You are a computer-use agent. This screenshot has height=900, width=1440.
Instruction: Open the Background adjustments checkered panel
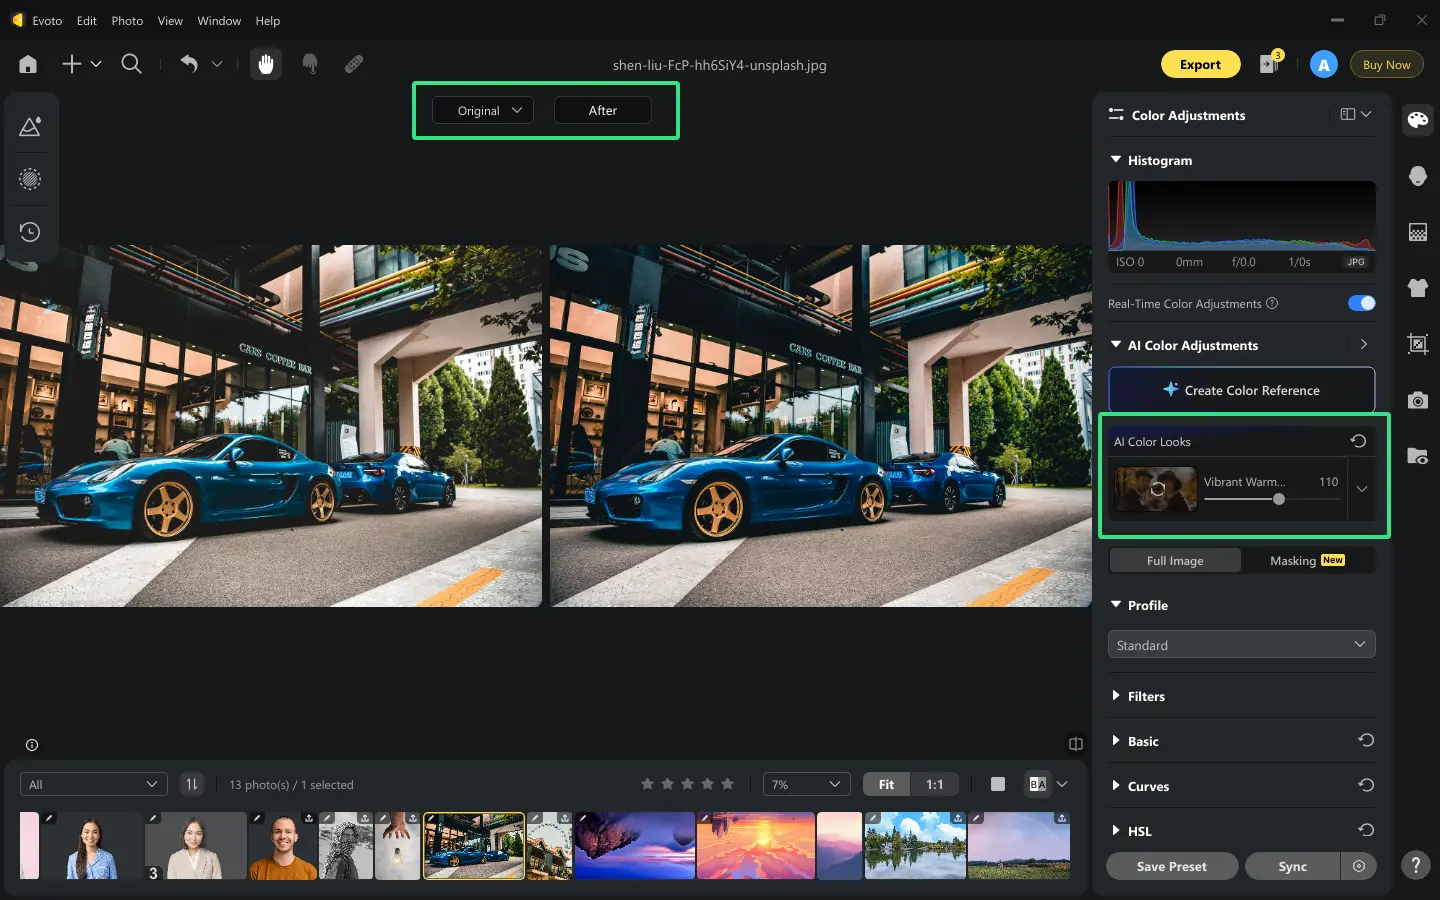click(x=1417, y=232)
